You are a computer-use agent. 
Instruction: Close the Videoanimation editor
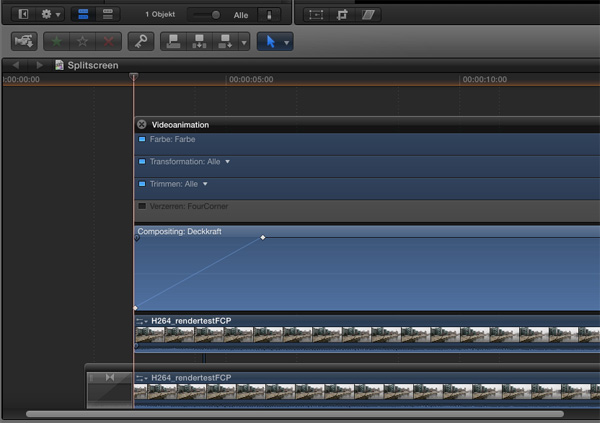pyautogui.click(x=142, y=124)
